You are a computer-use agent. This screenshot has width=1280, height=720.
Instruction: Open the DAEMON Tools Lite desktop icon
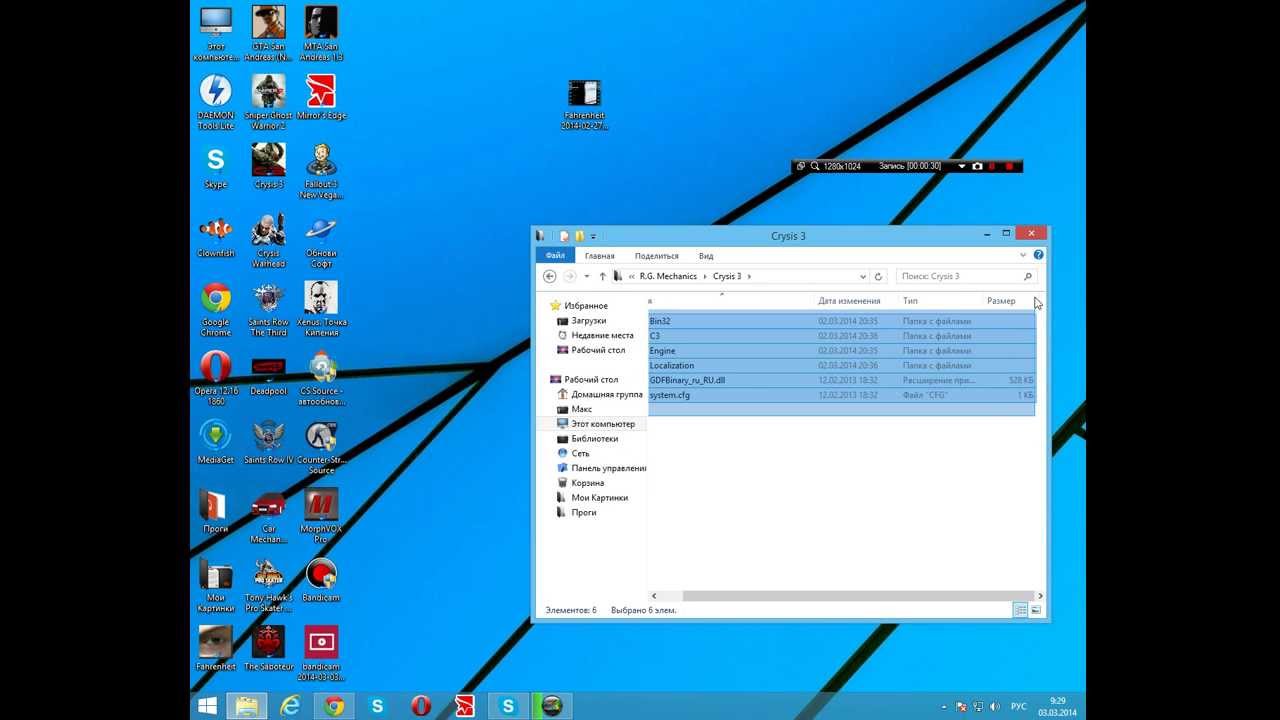coord(215,101)
